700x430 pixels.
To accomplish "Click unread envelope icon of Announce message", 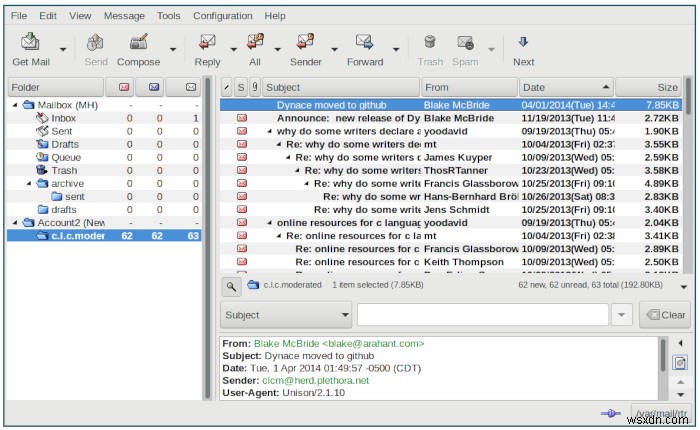I will click(x=242, y=118).
